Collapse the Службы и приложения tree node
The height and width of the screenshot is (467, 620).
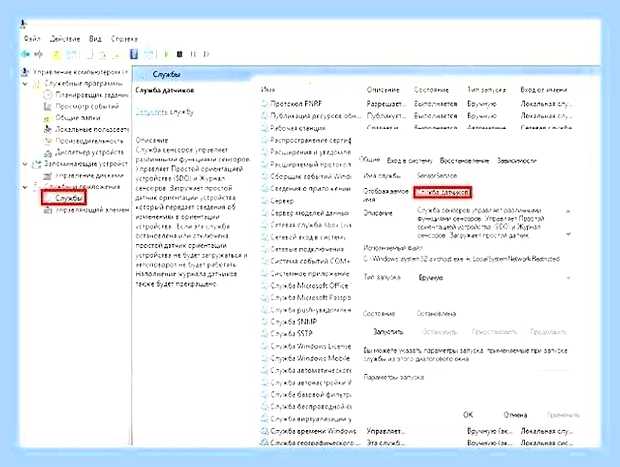[x=25, y=187]
